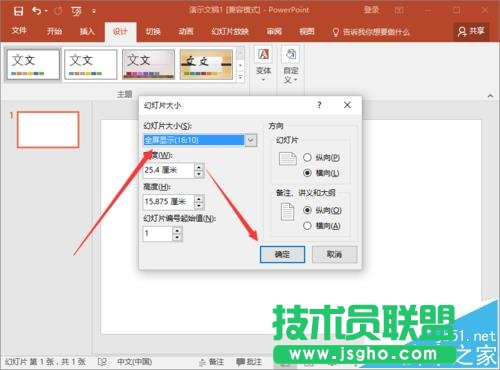This screenshot has width=500, height=370.
Task: Click the OK (确定) button
Action: tap(282, 254)
